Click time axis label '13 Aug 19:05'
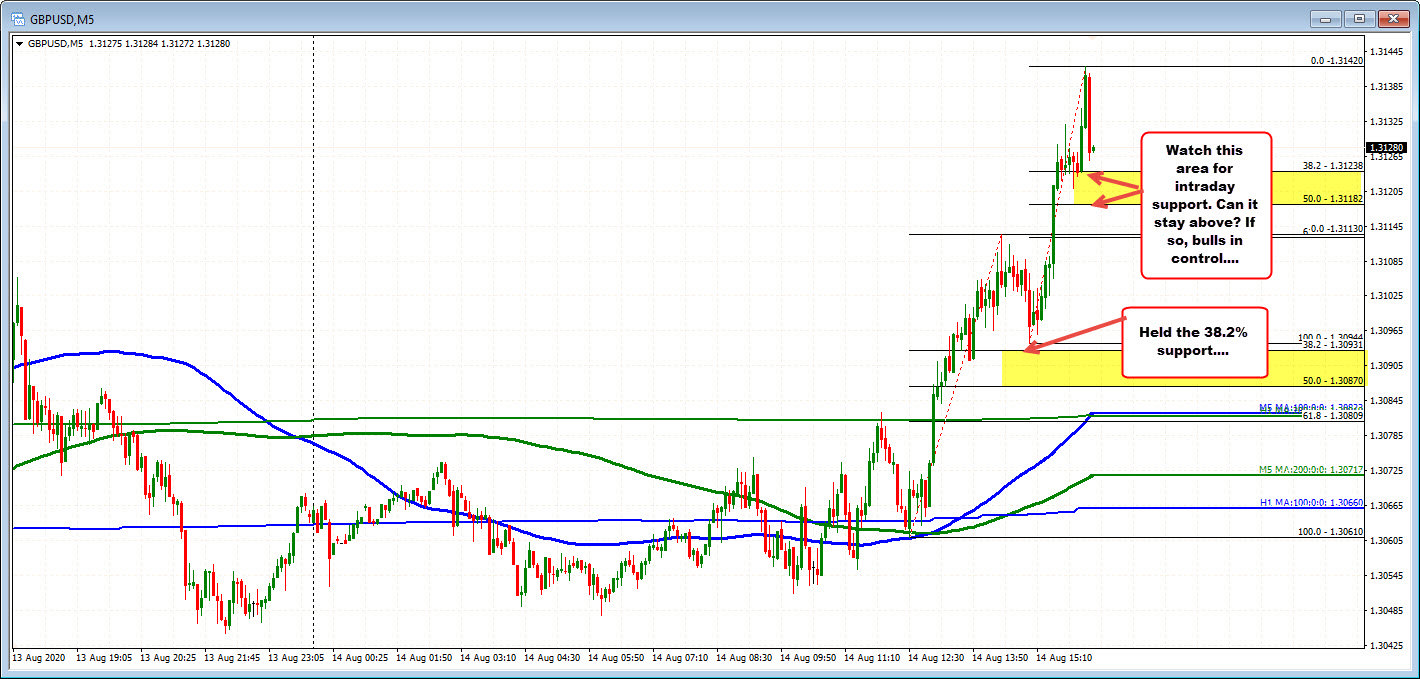 (106, 658)
